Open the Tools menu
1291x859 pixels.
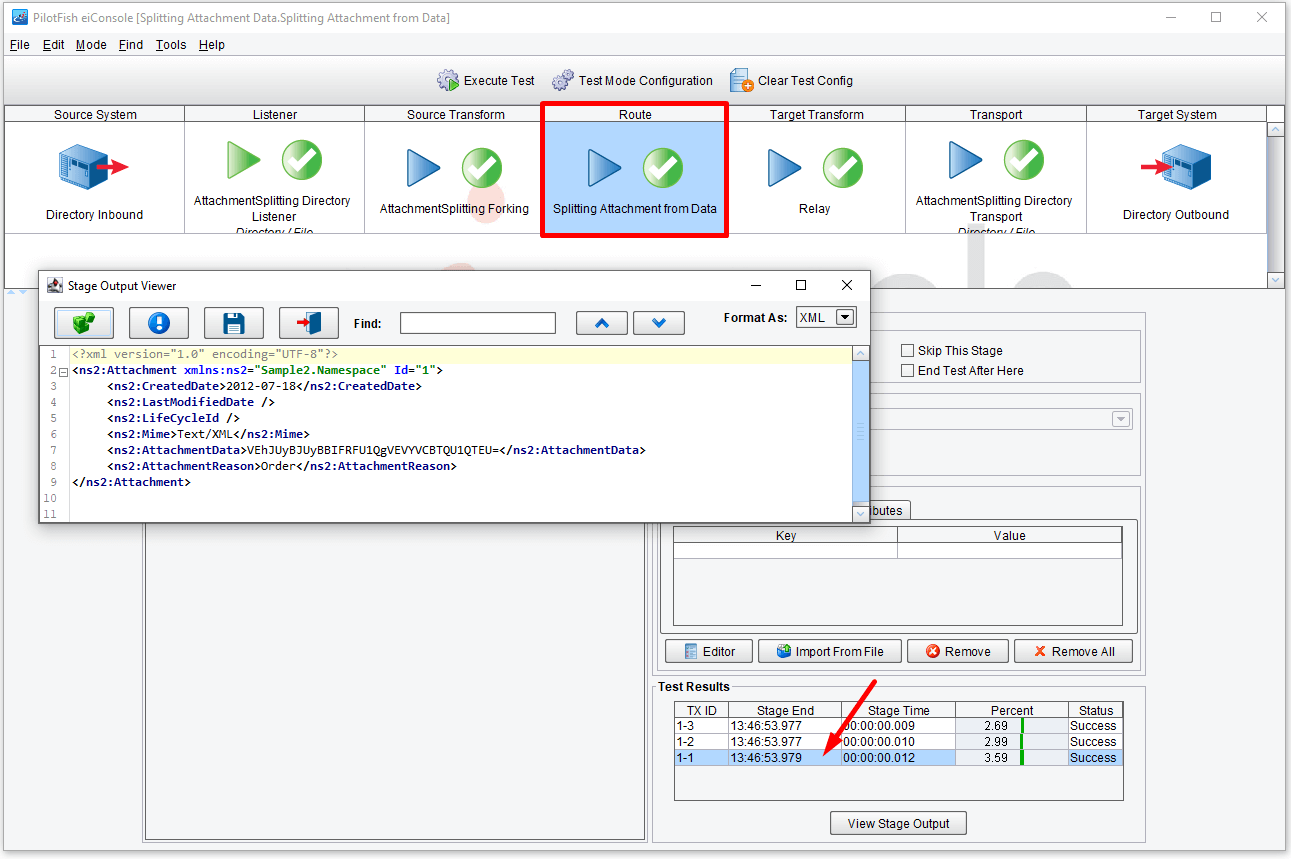[171, 45]
